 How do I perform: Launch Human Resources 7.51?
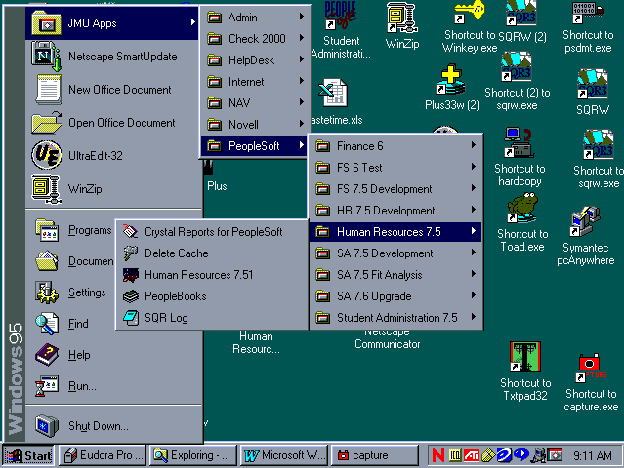(213, 275)
